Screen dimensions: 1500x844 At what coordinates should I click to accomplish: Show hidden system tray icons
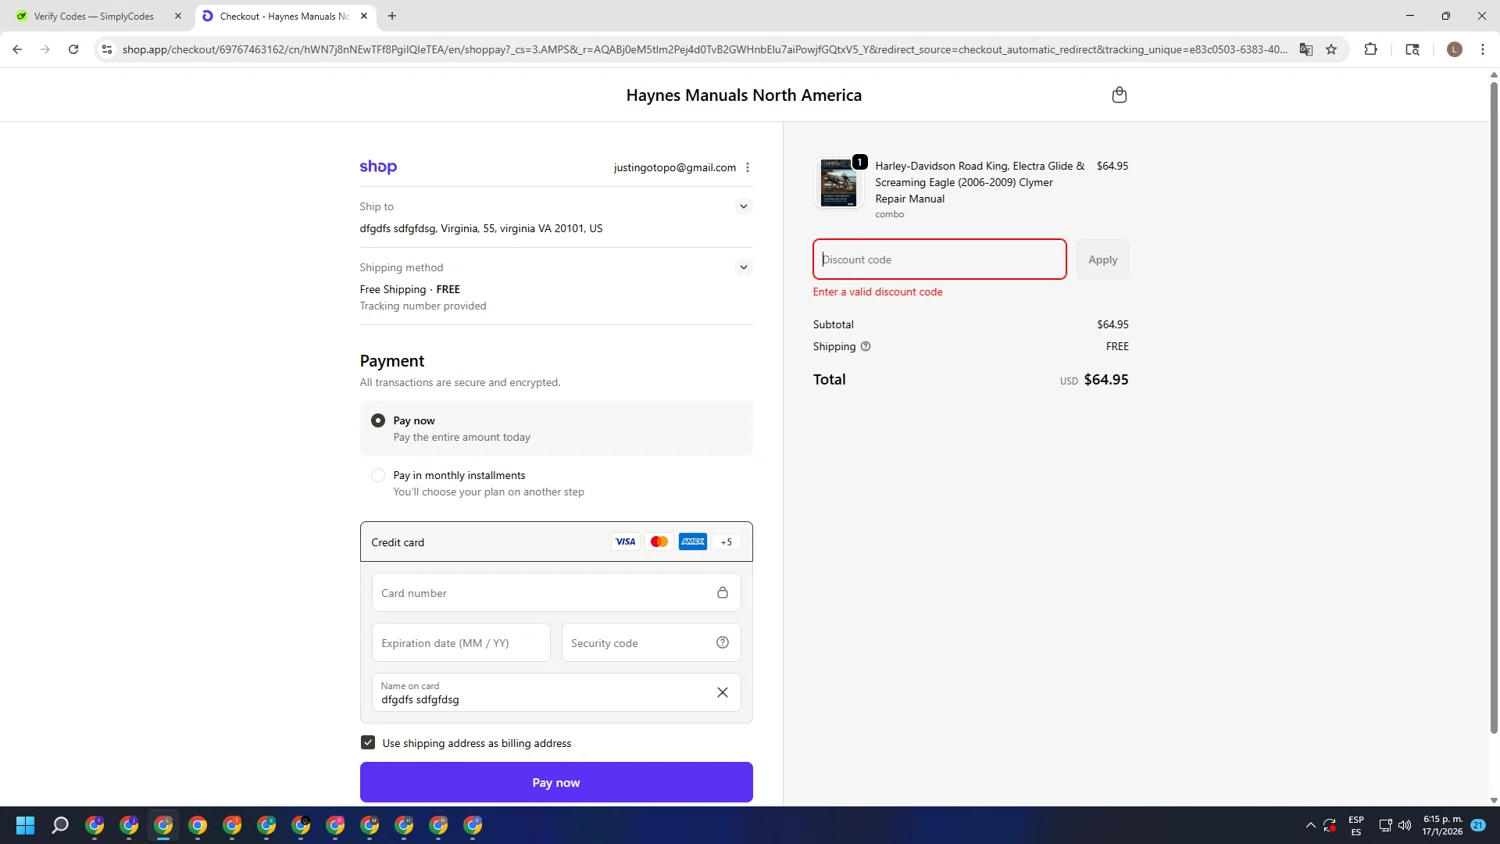point(1310,825)
